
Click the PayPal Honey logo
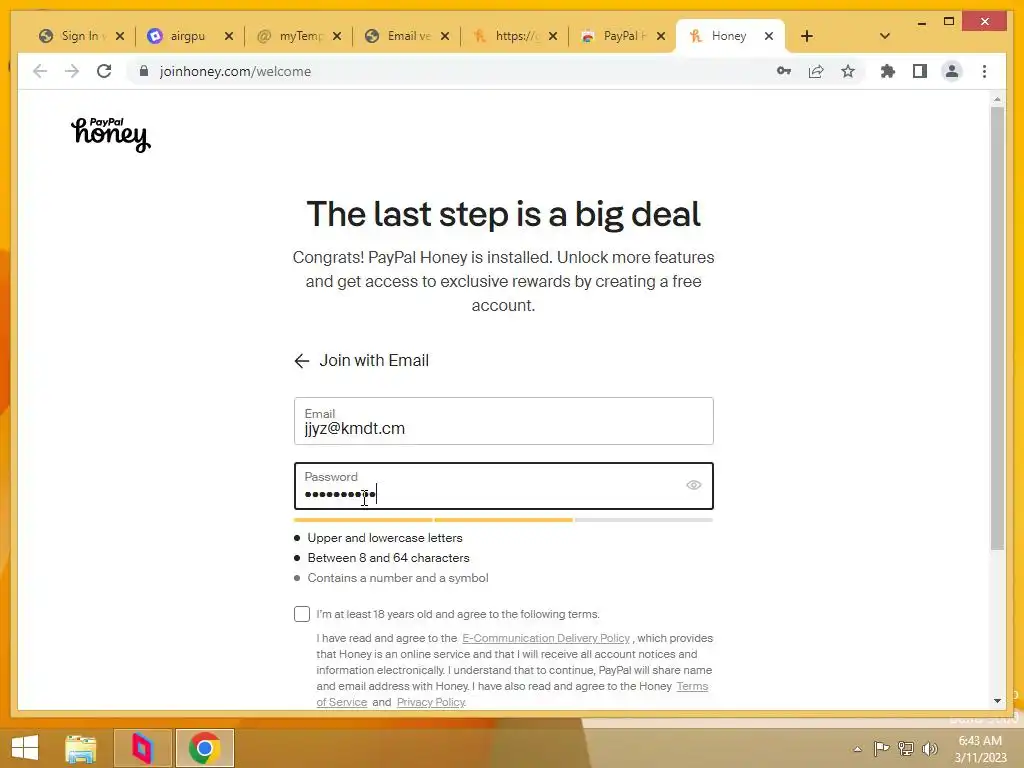111,135
